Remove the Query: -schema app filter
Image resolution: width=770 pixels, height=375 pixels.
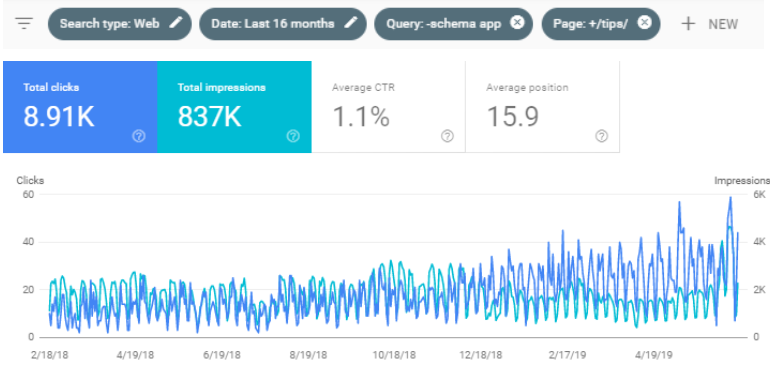click(x=517, y=23)
